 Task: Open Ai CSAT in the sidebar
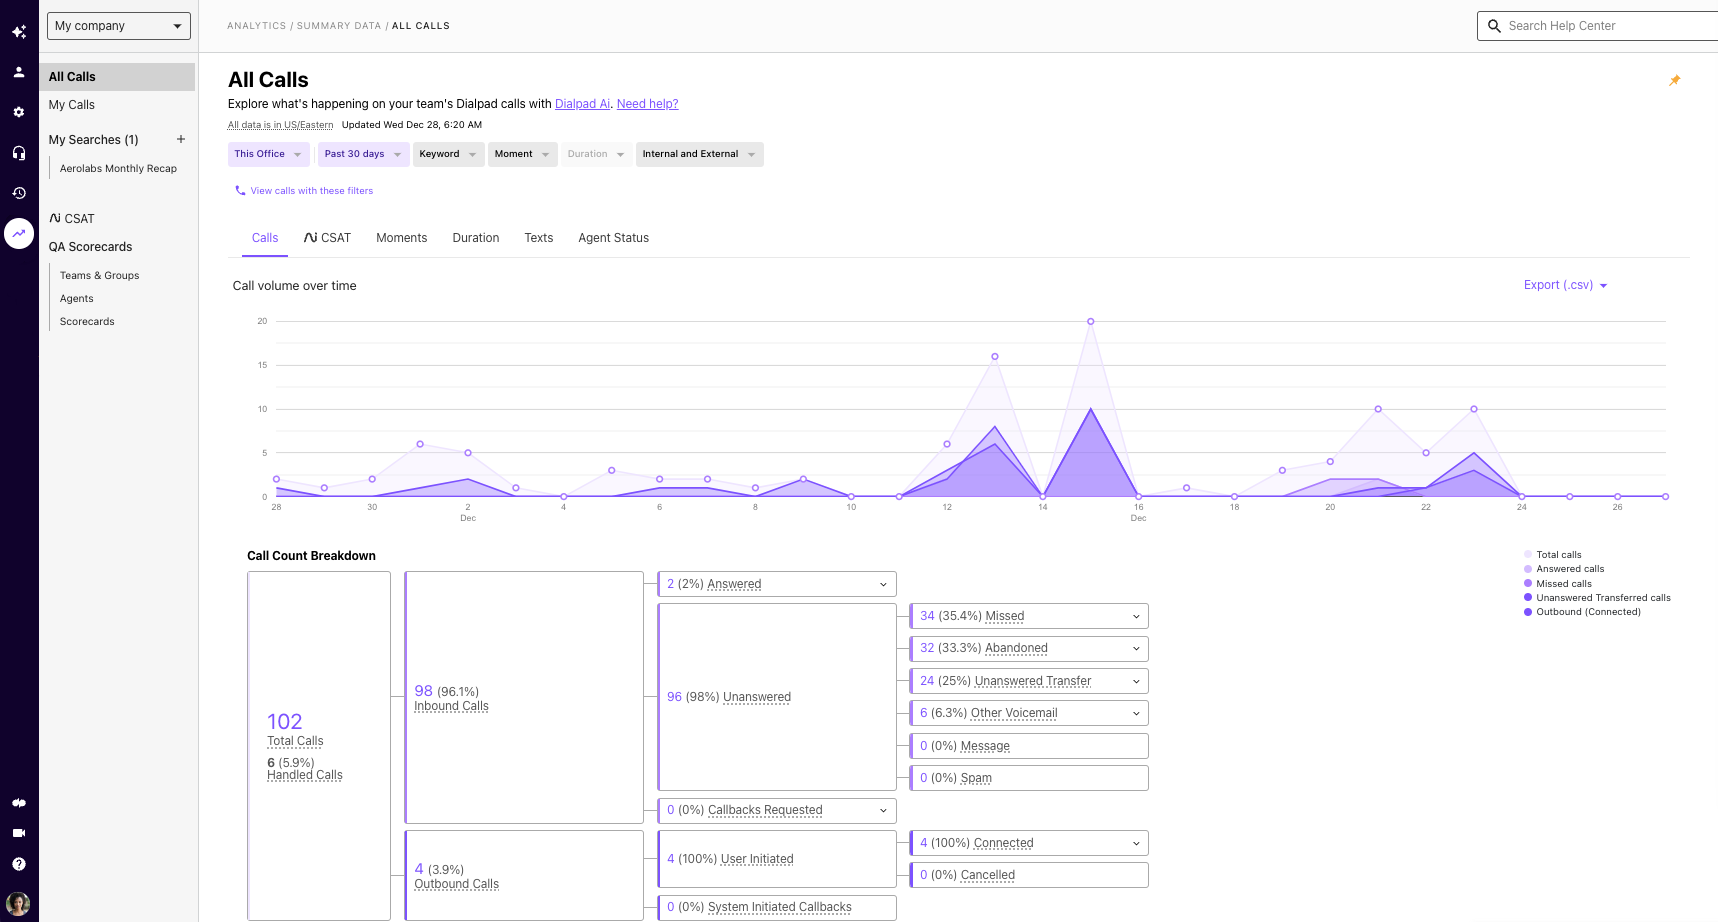click(72, 219)
